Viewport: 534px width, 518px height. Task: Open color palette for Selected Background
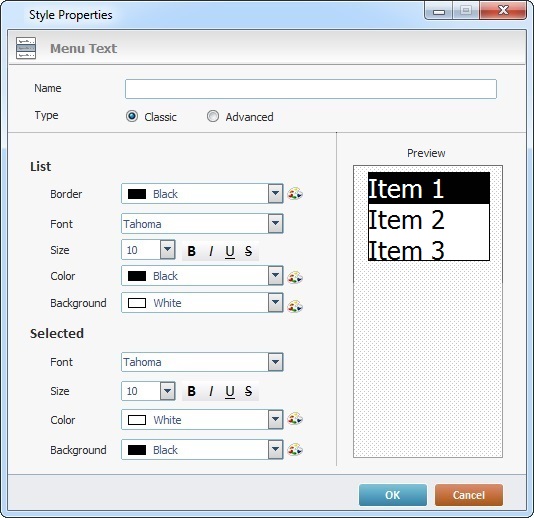[x=295, y=450]
